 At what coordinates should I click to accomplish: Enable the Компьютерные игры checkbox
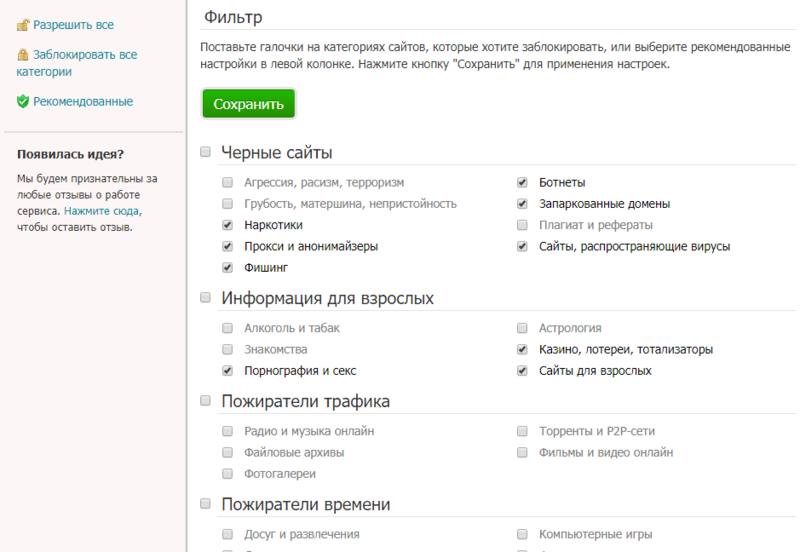point(522,534)
